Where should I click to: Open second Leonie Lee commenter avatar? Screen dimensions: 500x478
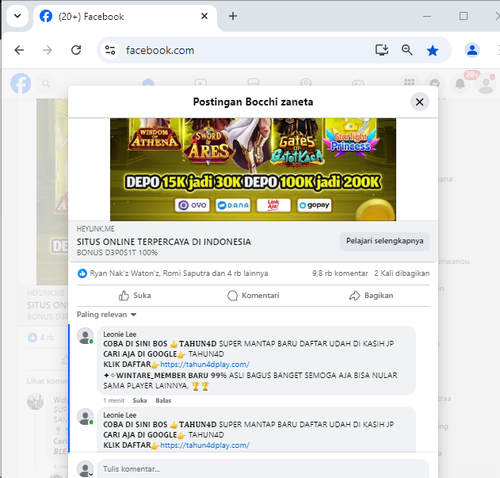tap(85, 417)
